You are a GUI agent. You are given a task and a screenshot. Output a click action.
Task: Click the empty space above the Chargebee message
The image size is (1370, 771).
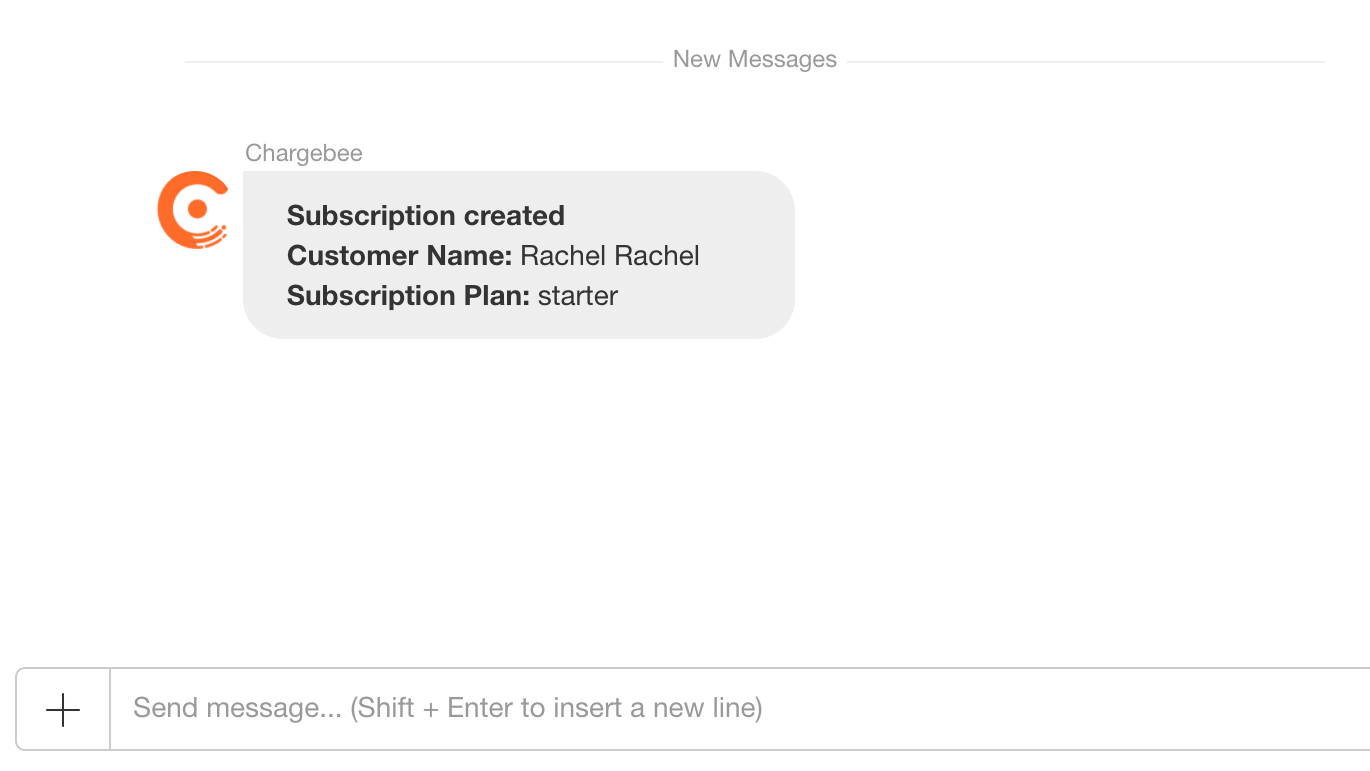700,110
